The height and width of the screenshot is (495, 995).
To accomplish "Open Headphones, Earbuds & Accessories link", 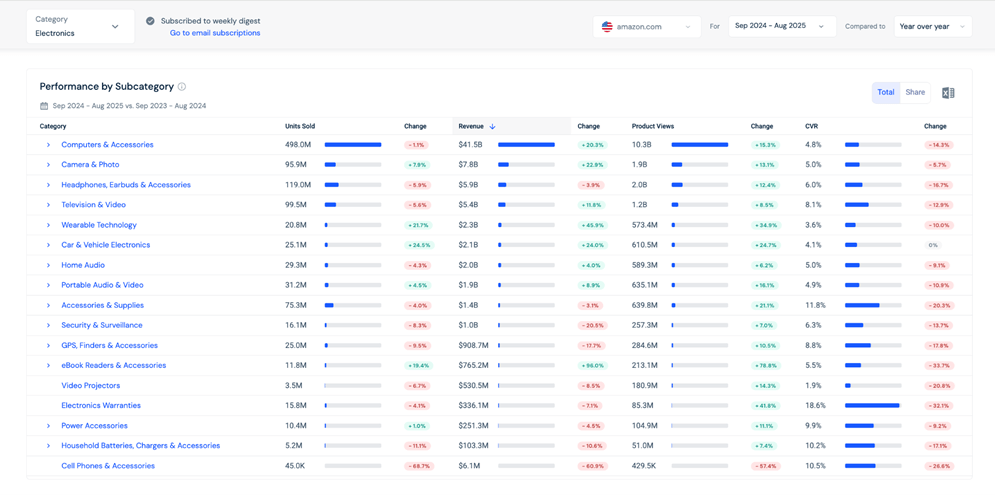I will point(126,185).
